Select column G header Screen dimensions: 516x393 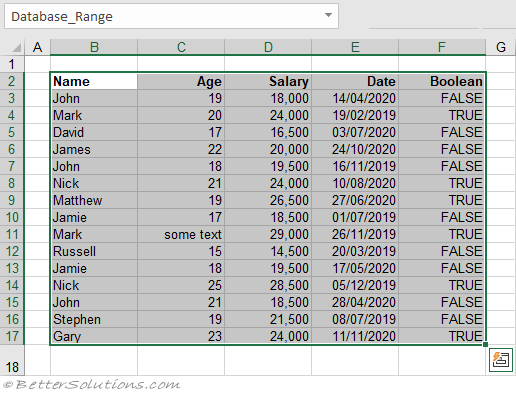click(501, 47)
